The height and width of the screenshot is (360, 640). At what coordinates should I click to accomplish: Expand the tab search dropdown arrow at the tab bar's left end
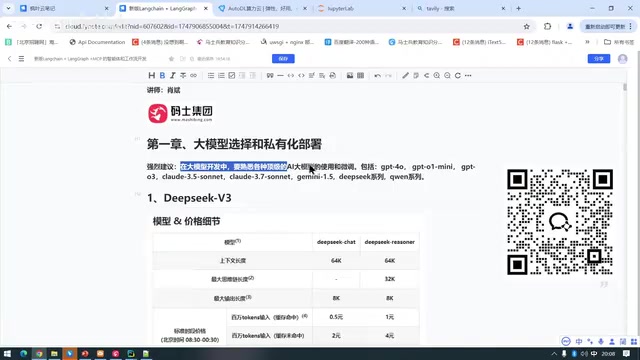[x=8, y=8]
